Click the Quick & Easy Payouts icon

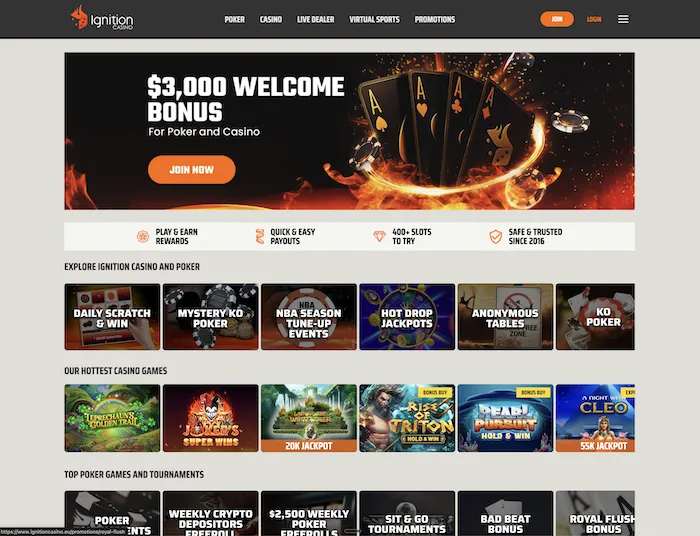point(260,236)
